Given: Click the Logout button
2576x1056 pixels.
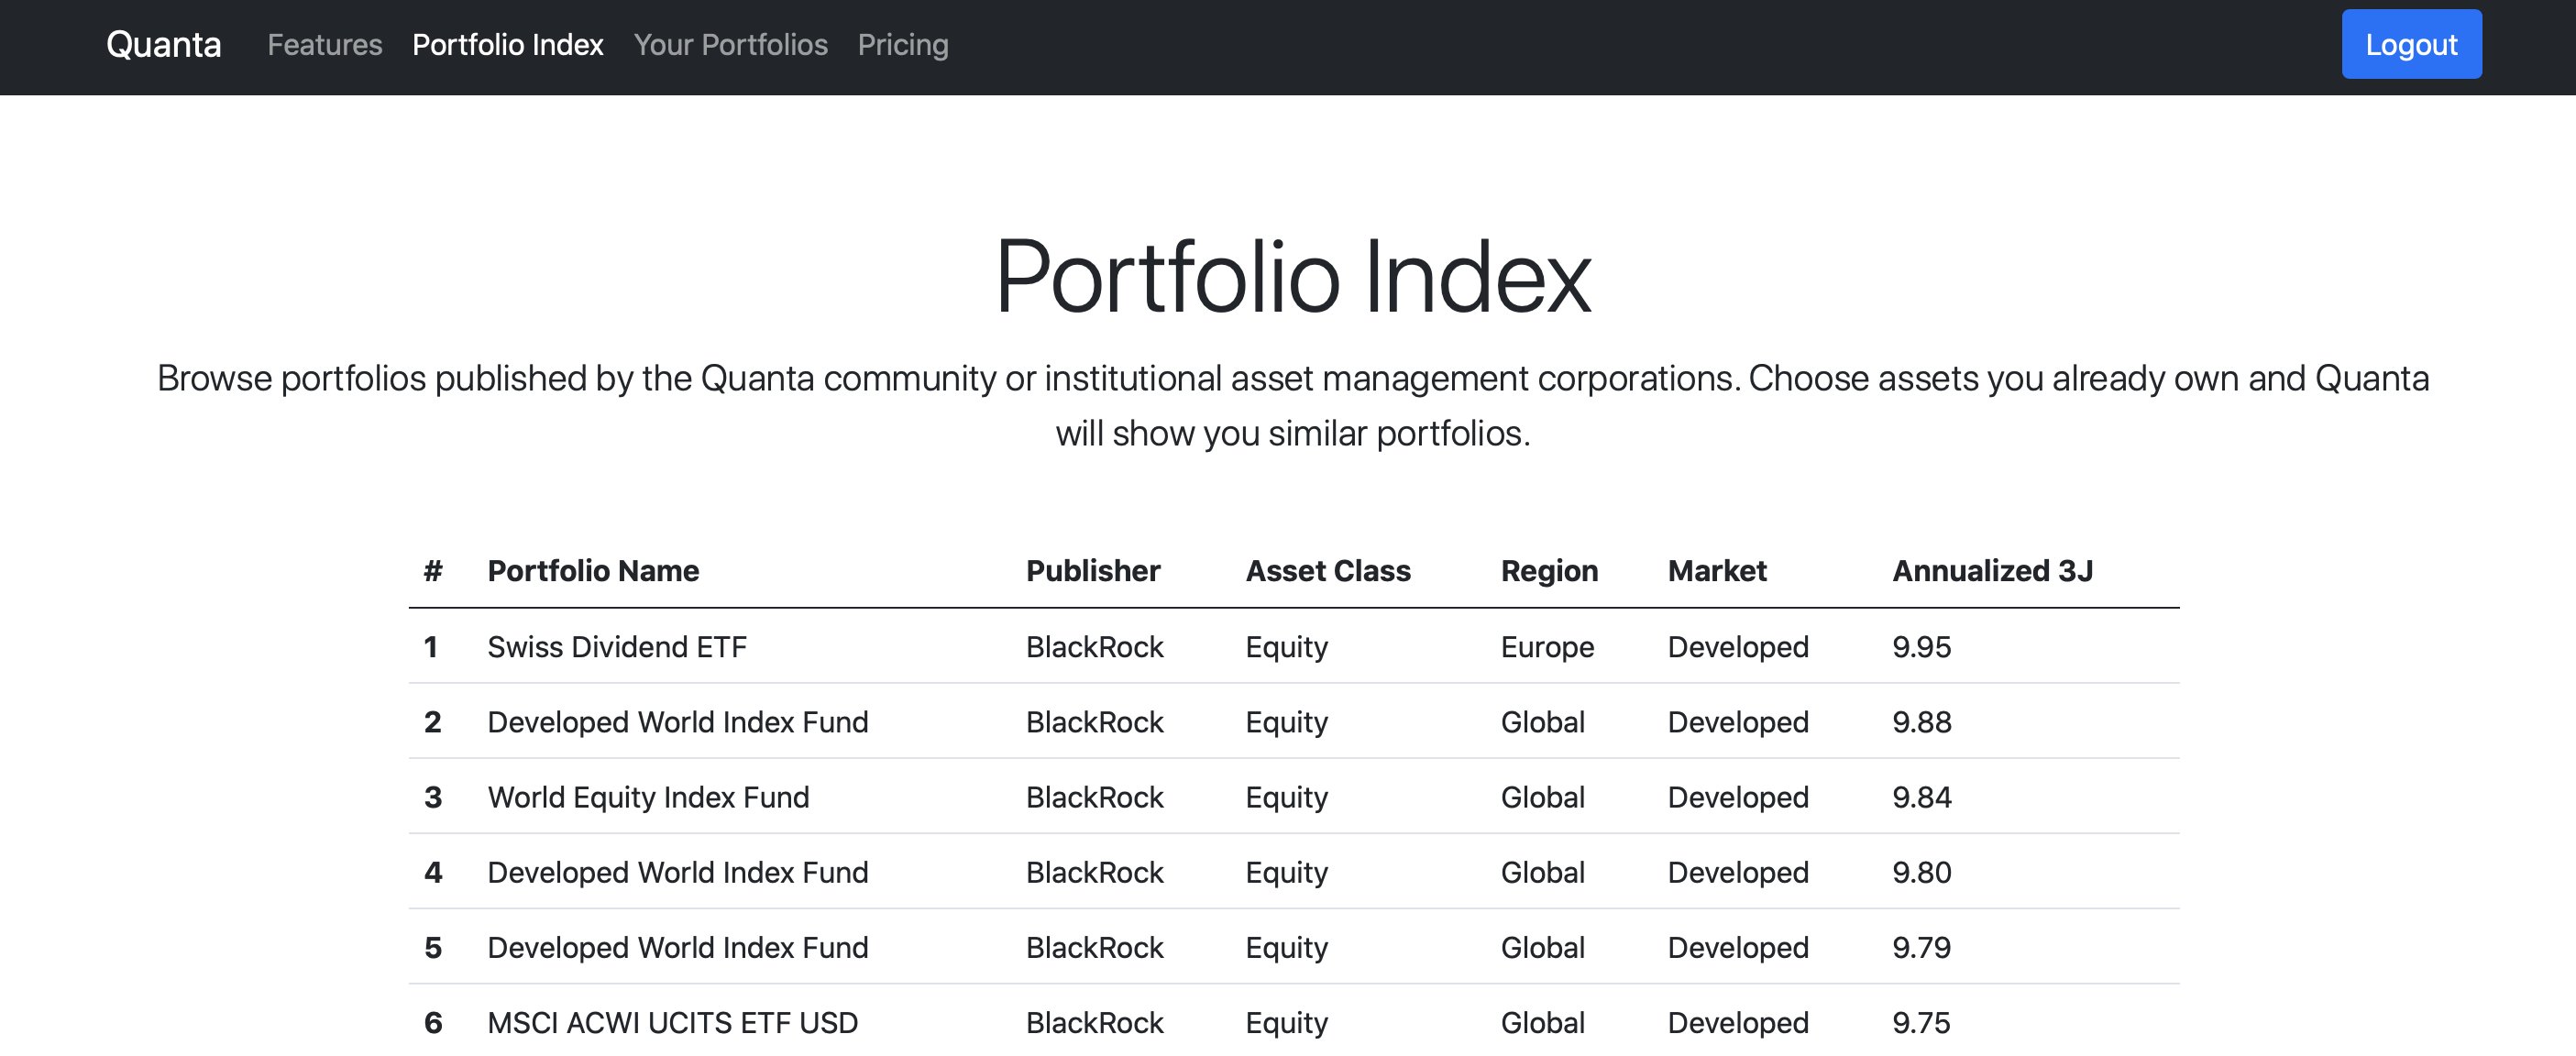Looking at the screenshot, I should pyautogui.click(x=2411, y=44).
